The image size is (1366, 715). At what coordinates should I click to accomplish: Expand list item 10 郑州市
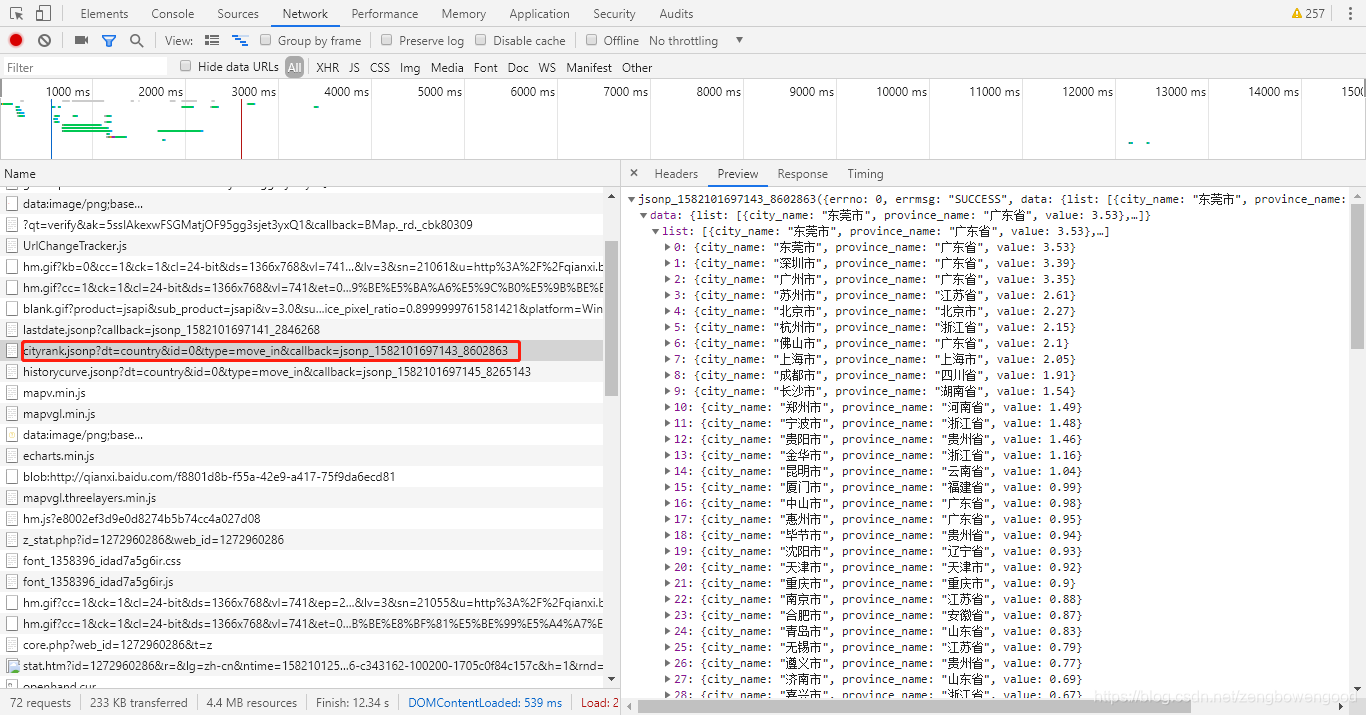coord(668,407)
